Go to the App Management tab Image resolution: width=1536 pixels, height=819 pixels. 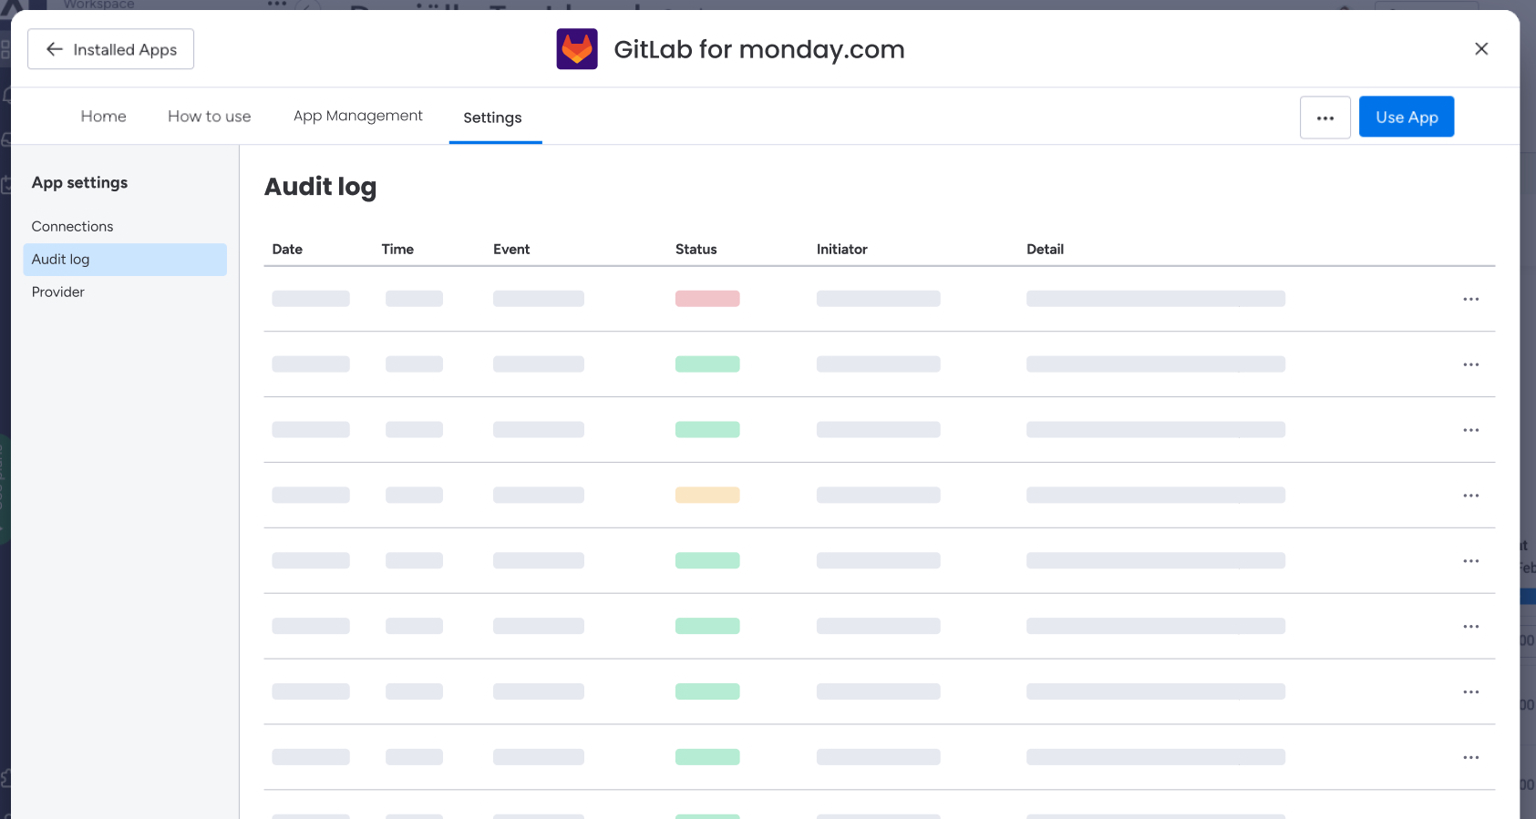pyautogui.click(x=358, y=116)
